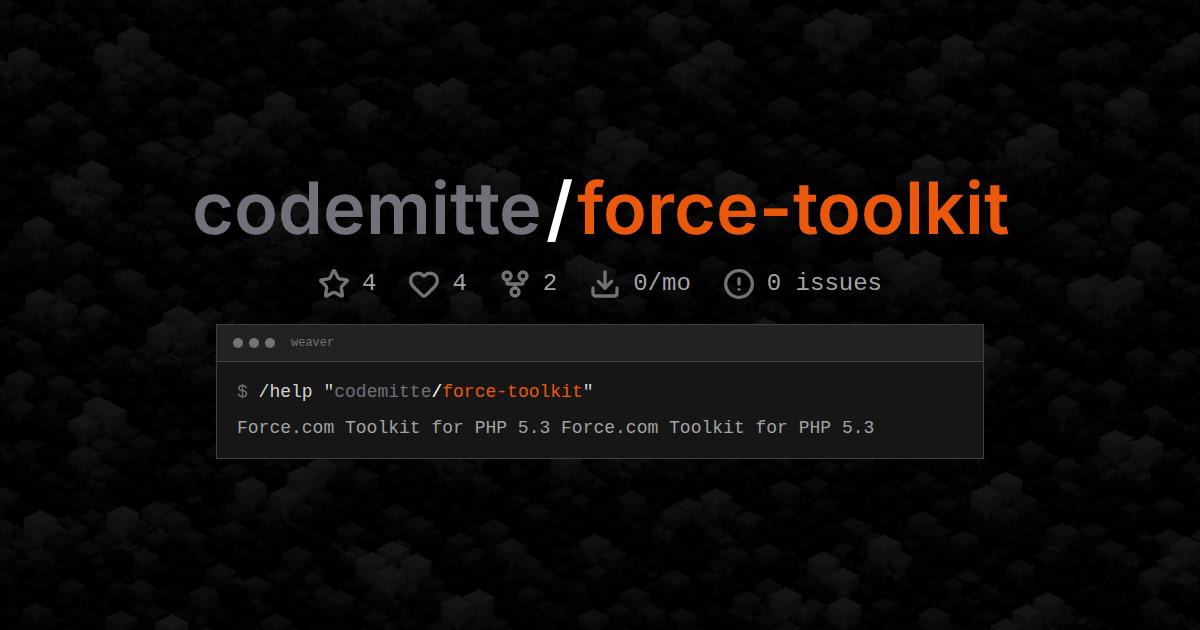Click the first terminal window dot
Viewport: 1200px width, 630px height.
[x=238, y=343]
